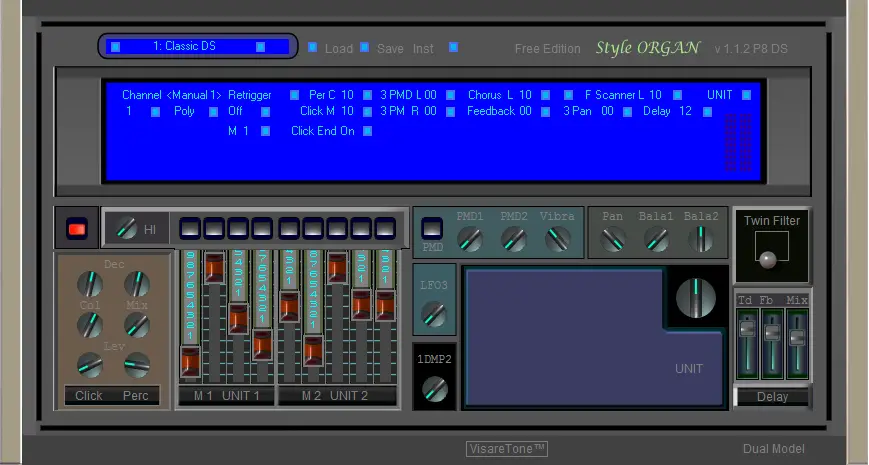The height and width of the screenshot is (465, 869).
Task: Change the Delay 12 value
Action: (x=707, y=112)
